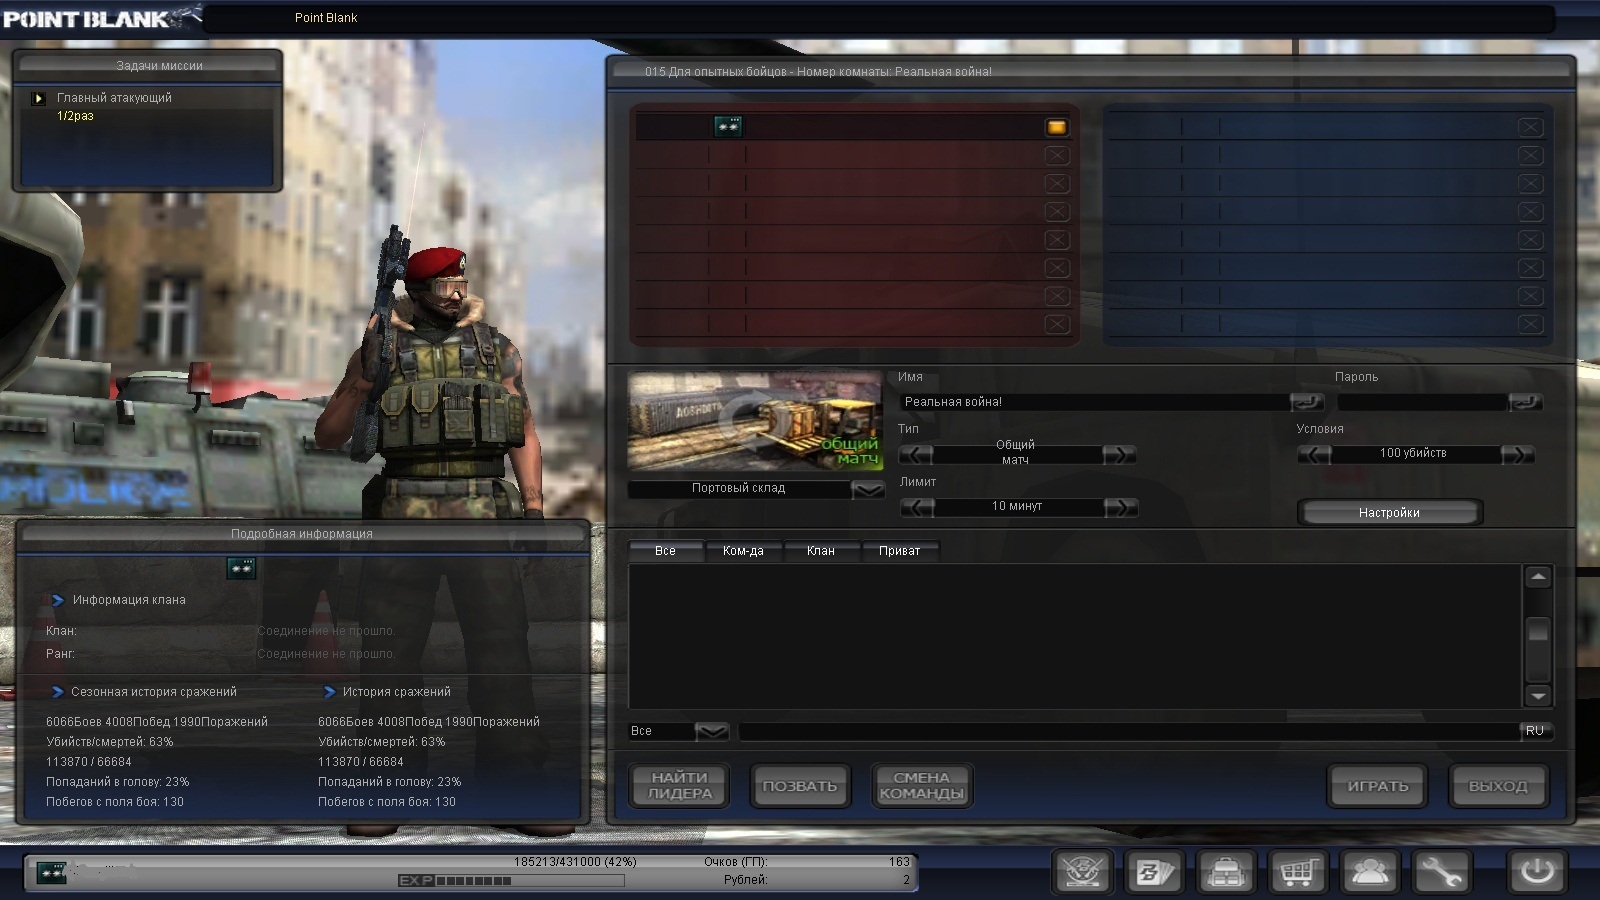The image size is (1600, 900).
Task: Expand Главный атакующий mission entry
Action: pos(39,98)
